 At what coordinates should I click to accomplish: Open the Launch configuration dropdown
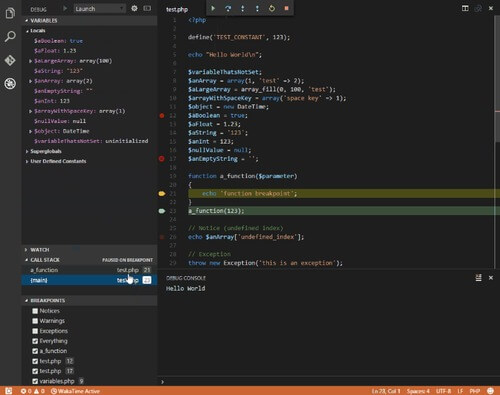click(x=99, y=9)
